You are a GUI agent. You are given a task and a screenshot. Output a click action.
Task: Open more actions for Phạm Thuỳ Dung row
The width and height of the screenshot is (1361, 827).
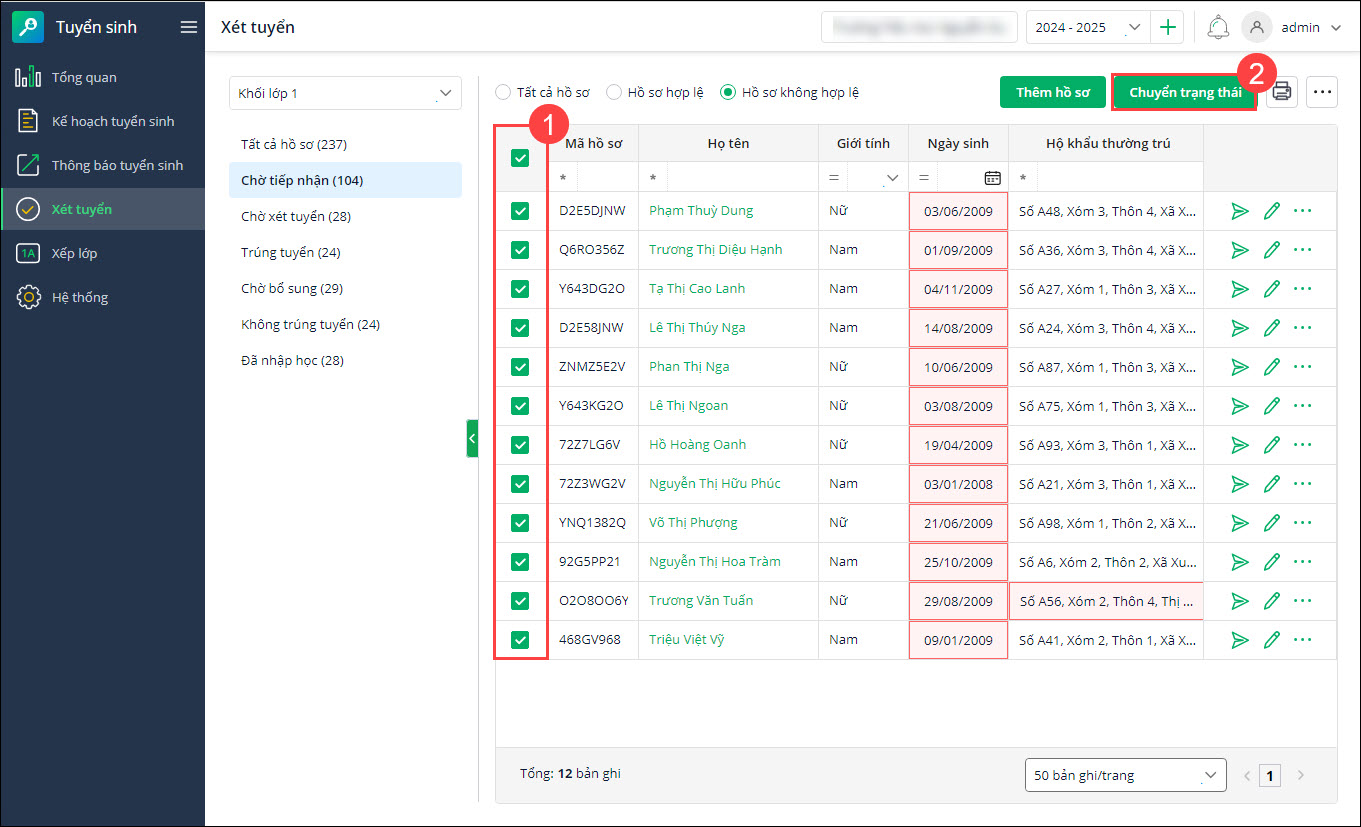pos(1302,211)
